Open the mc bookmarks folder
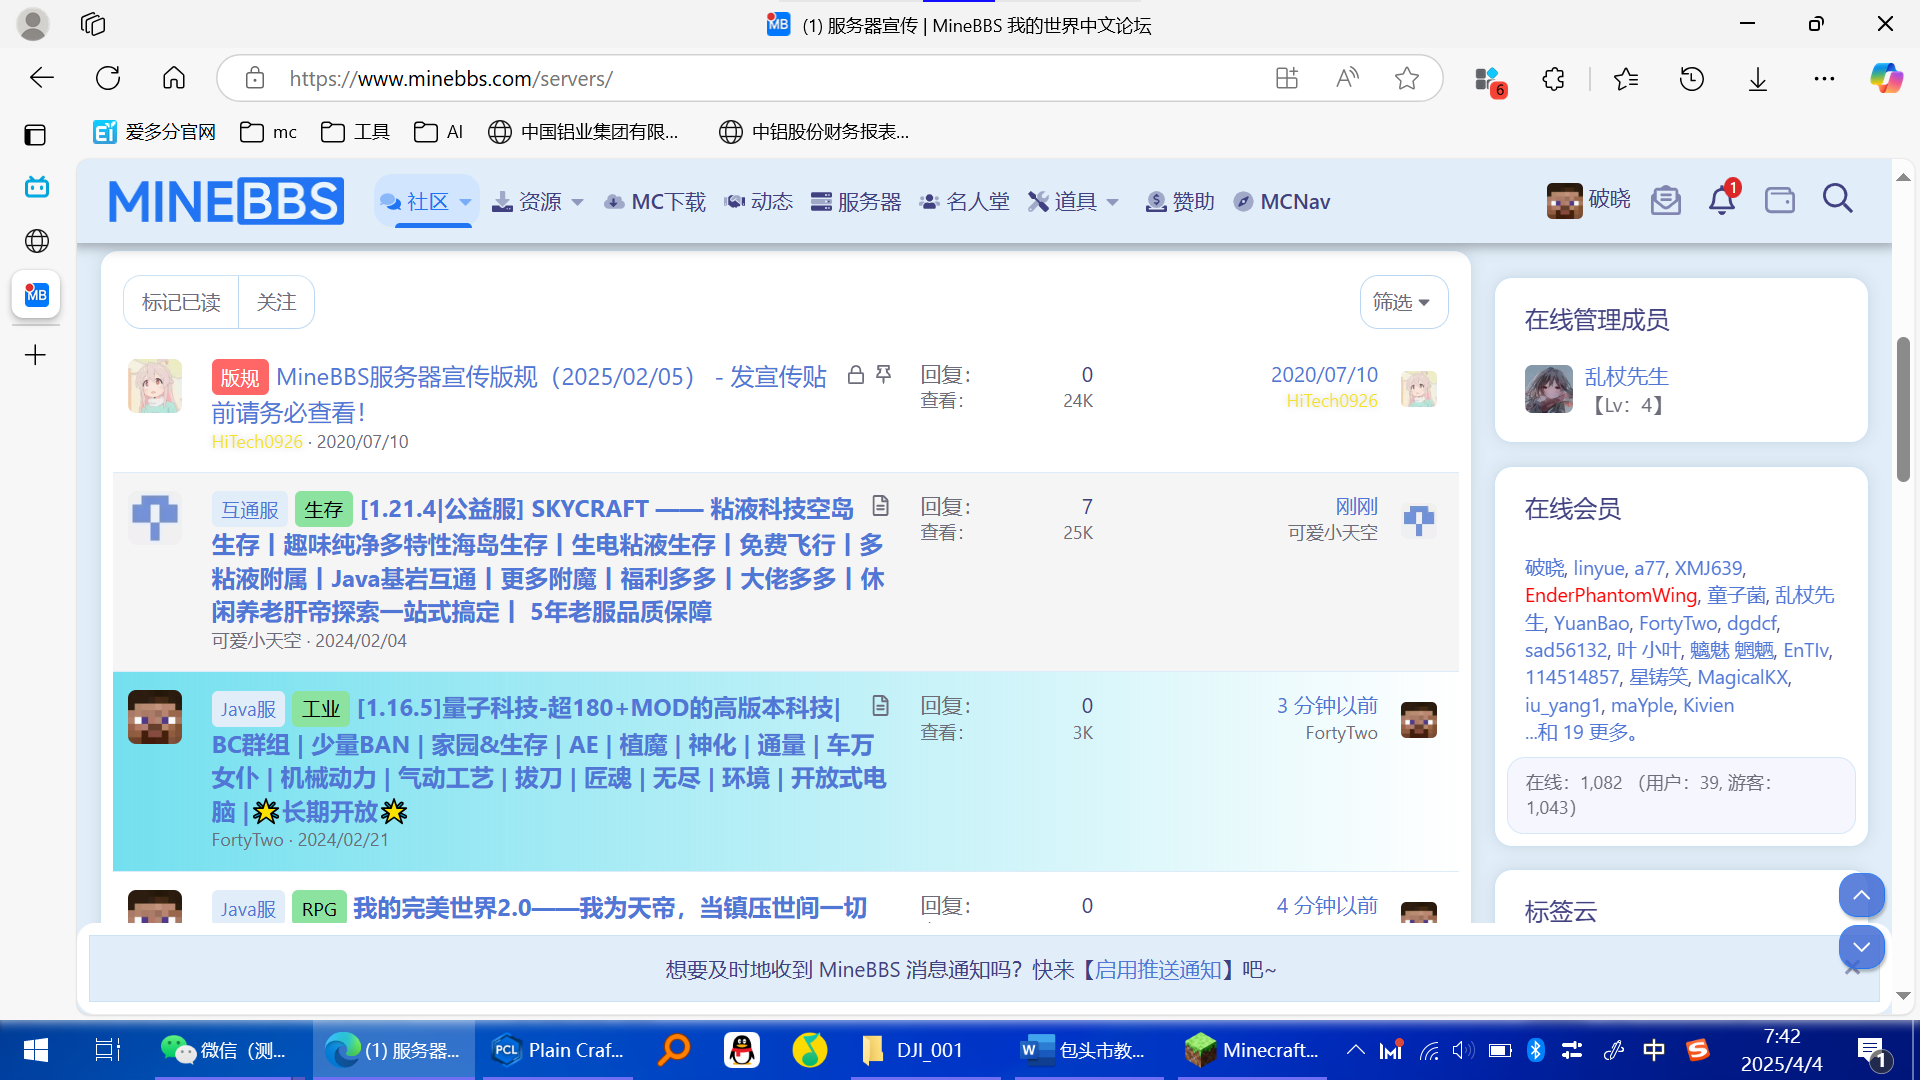 269,132
